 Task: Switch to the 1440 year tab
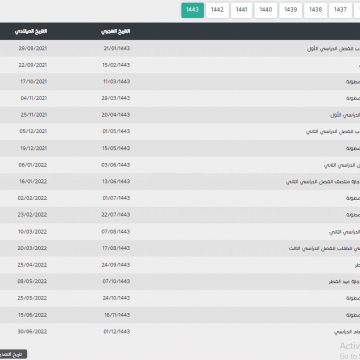266,10
